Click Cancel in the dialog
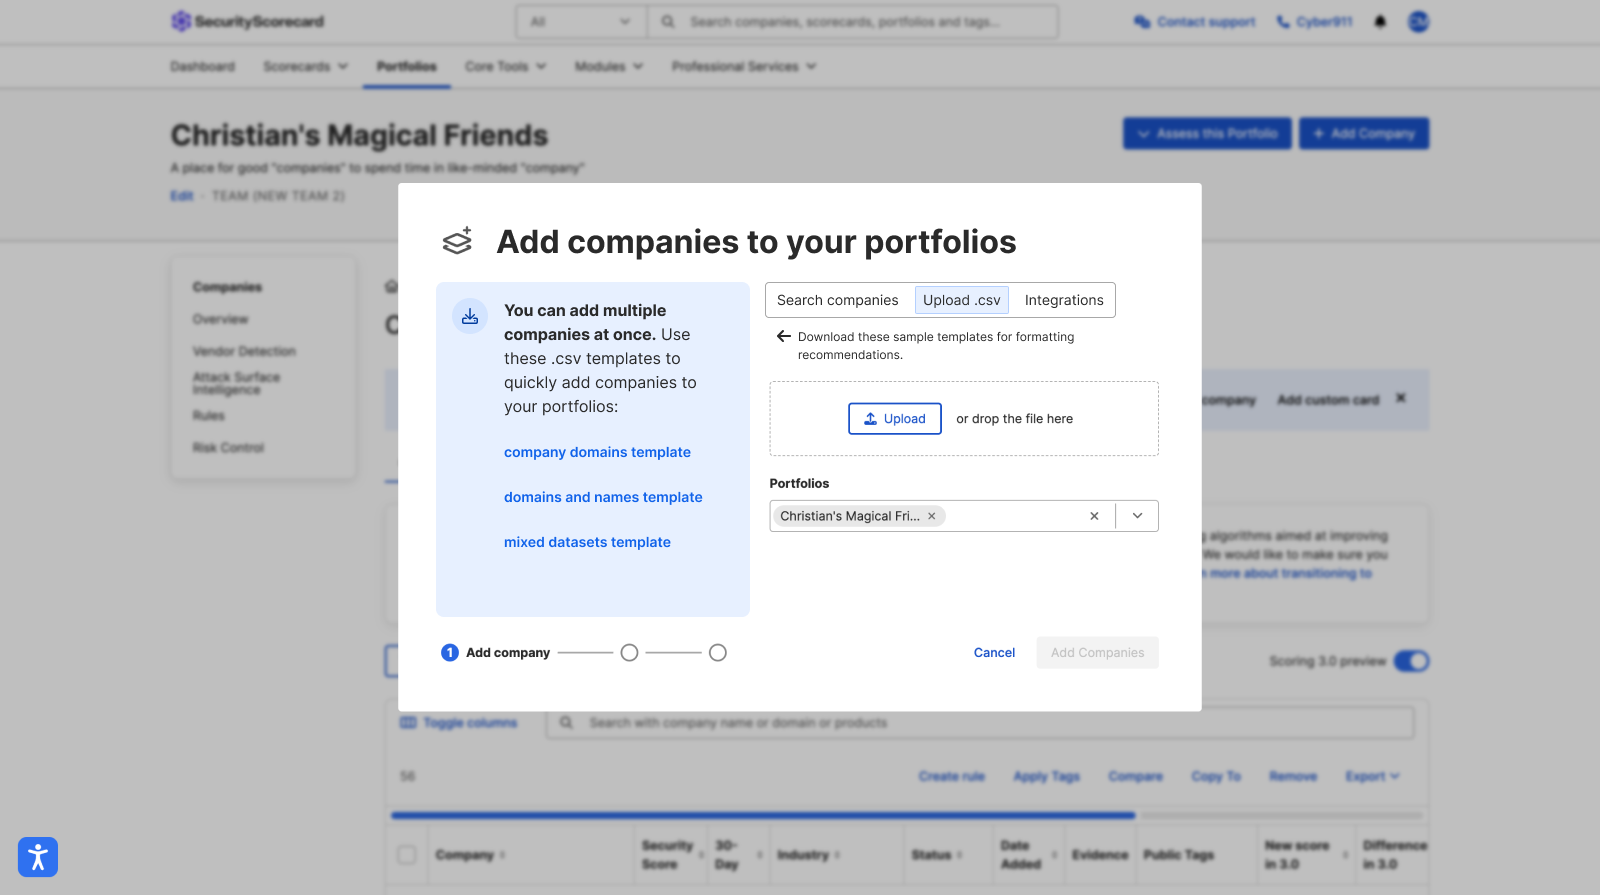1600x895 pixels. pos(995,653)
